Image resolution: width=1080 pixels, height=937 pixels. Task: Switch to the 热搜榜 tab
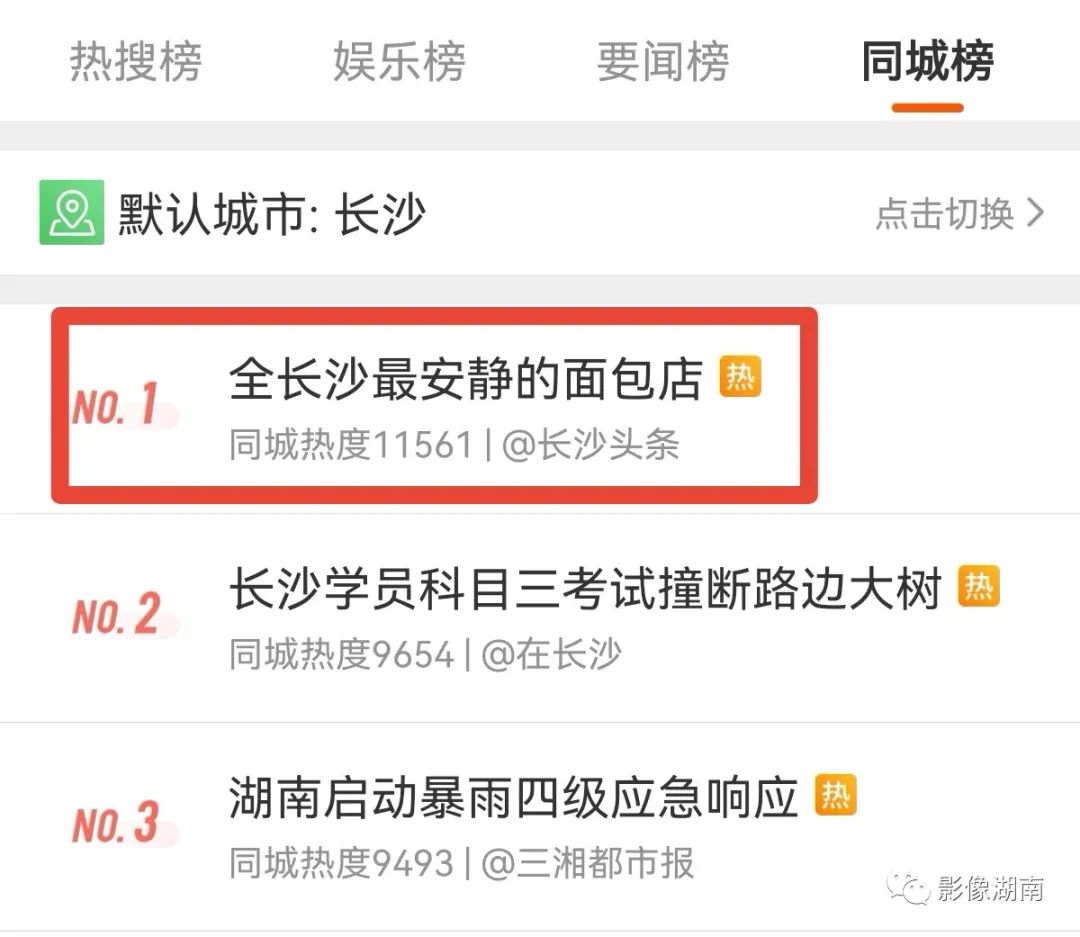[136, 61]
